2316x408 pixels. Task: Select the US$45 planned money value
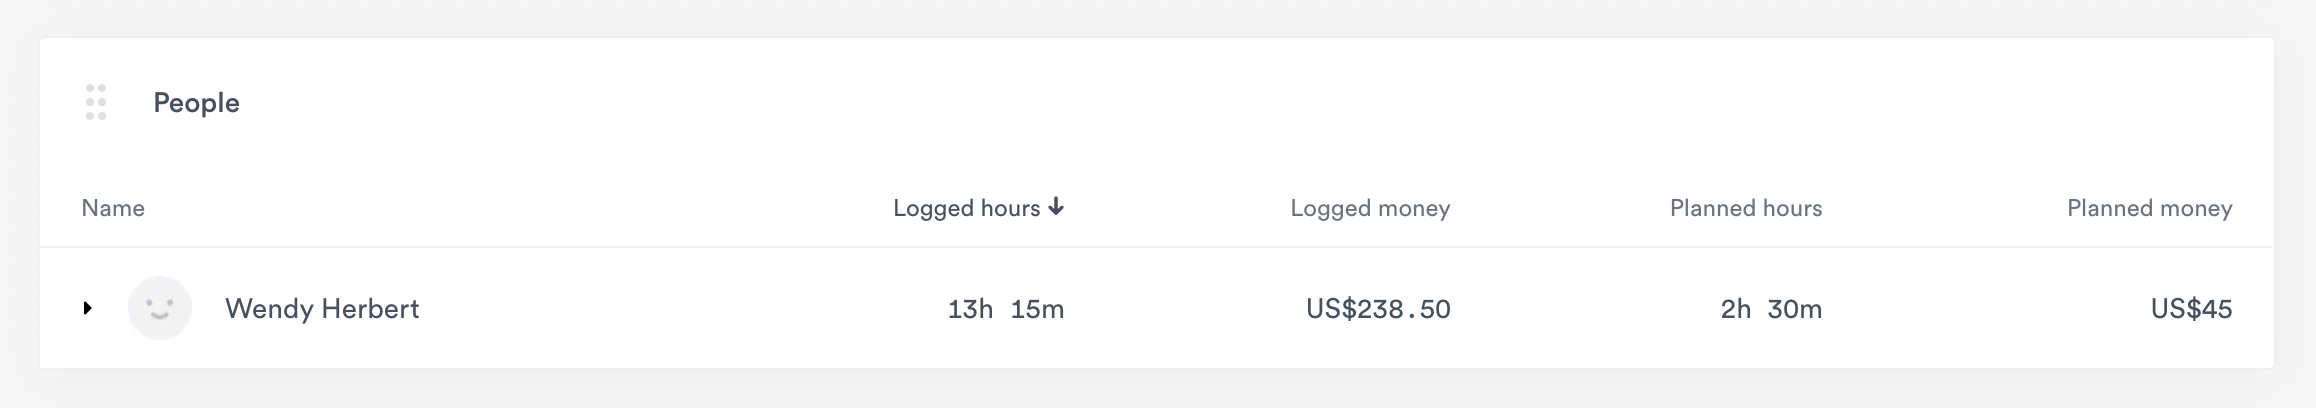point(2191,309)
